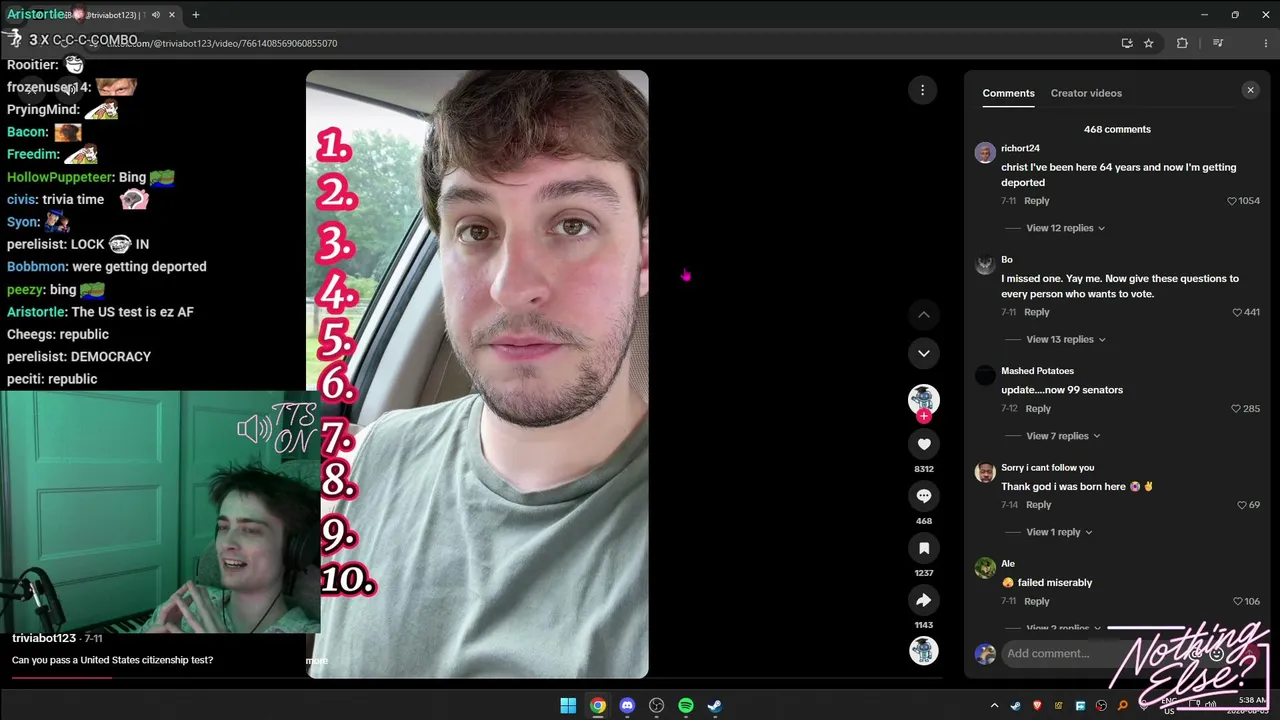The image size is (1280, 720).
Task: Expand "View 7 replies" under Mashed Potatoes
Action: coord(1063,436)
